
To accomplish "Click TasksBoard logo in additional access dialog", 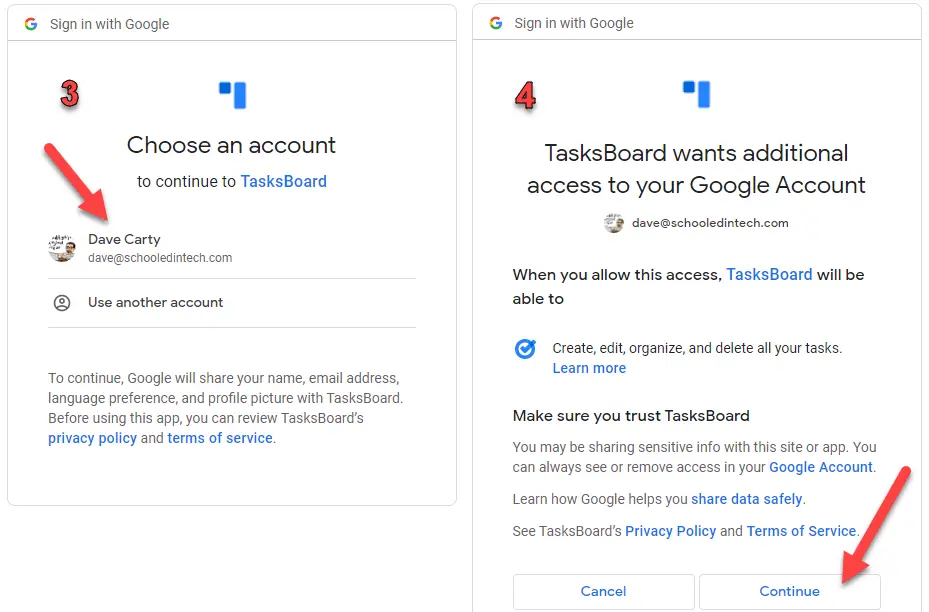I will [x=696, y=94].
